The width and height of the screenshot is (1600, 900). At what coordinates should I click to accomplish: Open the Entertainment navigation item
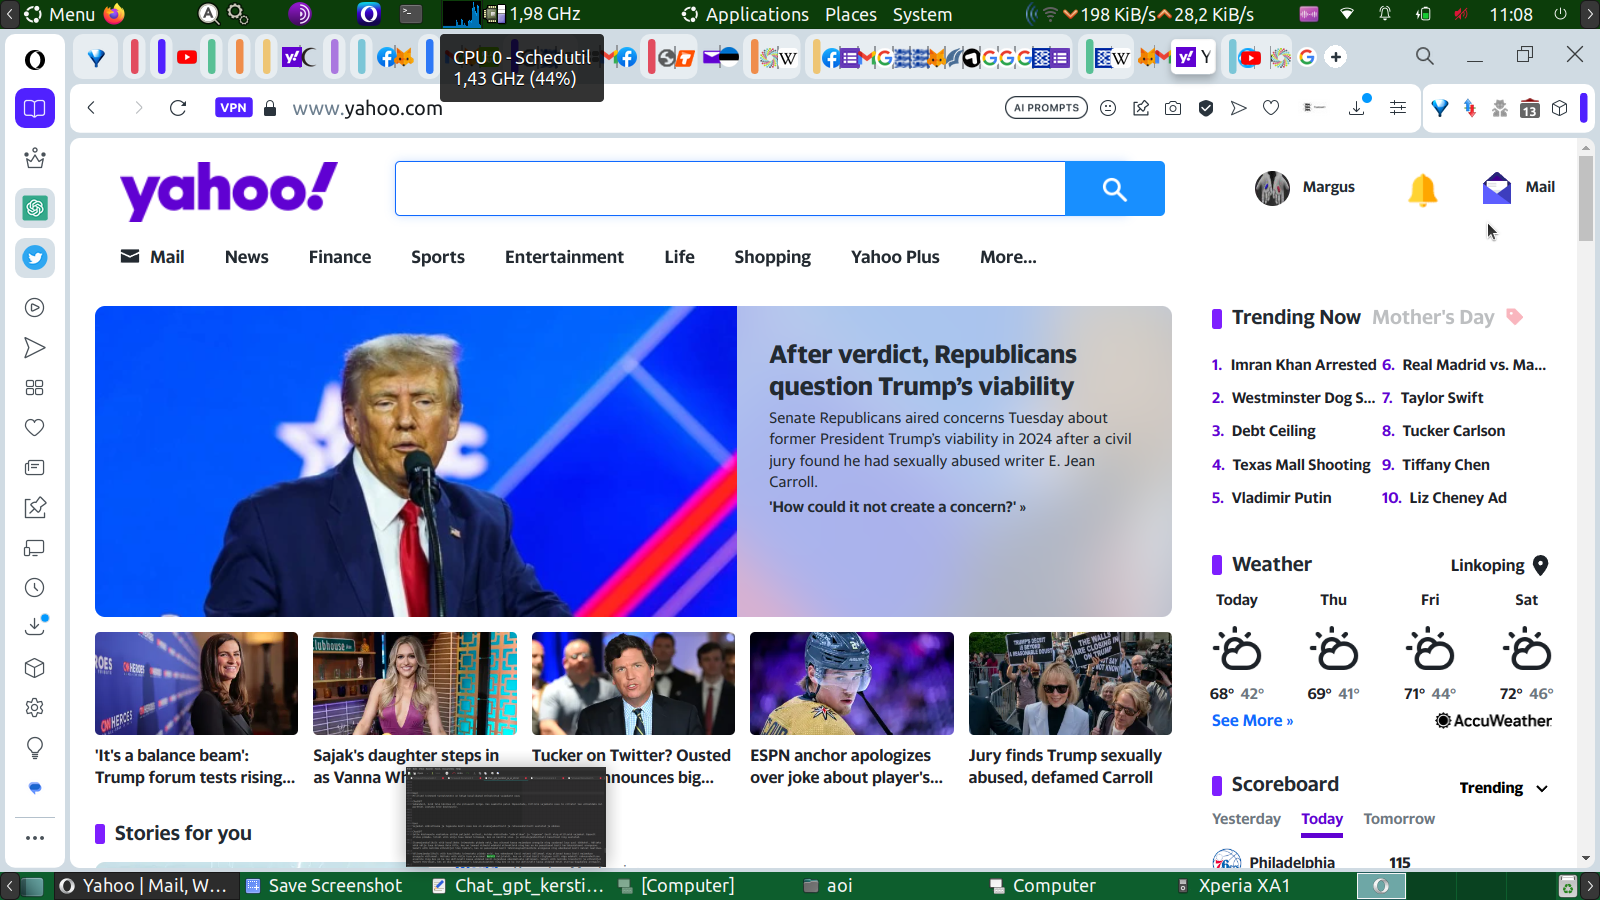point(564,257)
